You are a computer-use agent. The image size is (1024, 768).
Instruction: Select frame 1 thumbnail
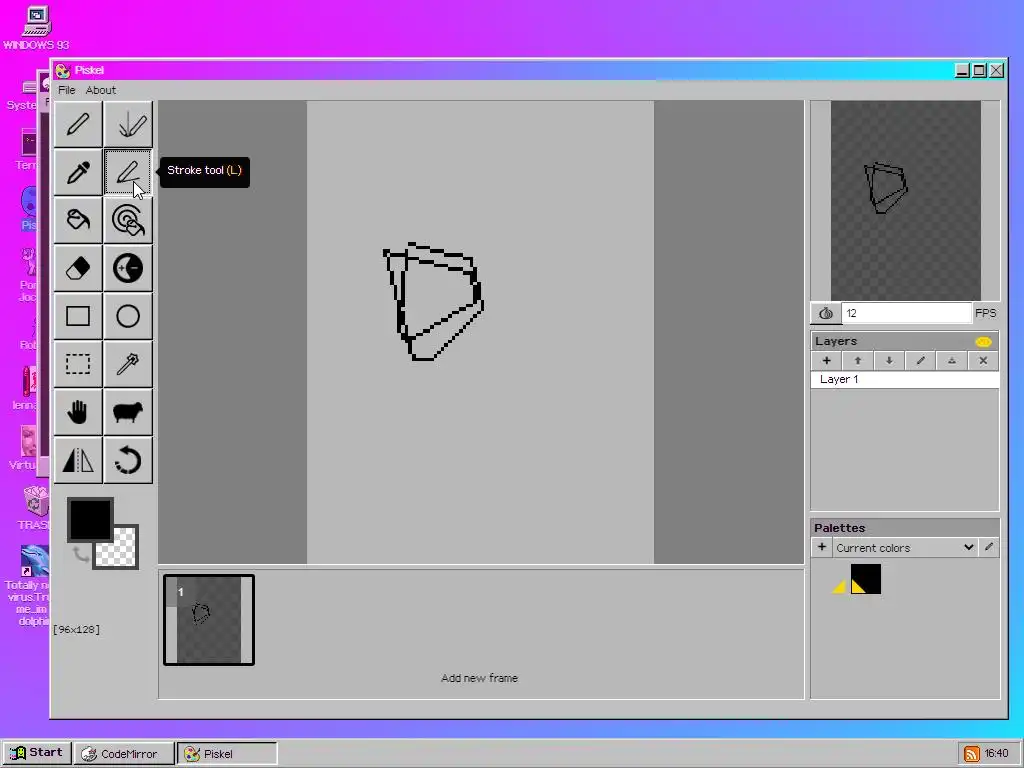coord(209,620)
